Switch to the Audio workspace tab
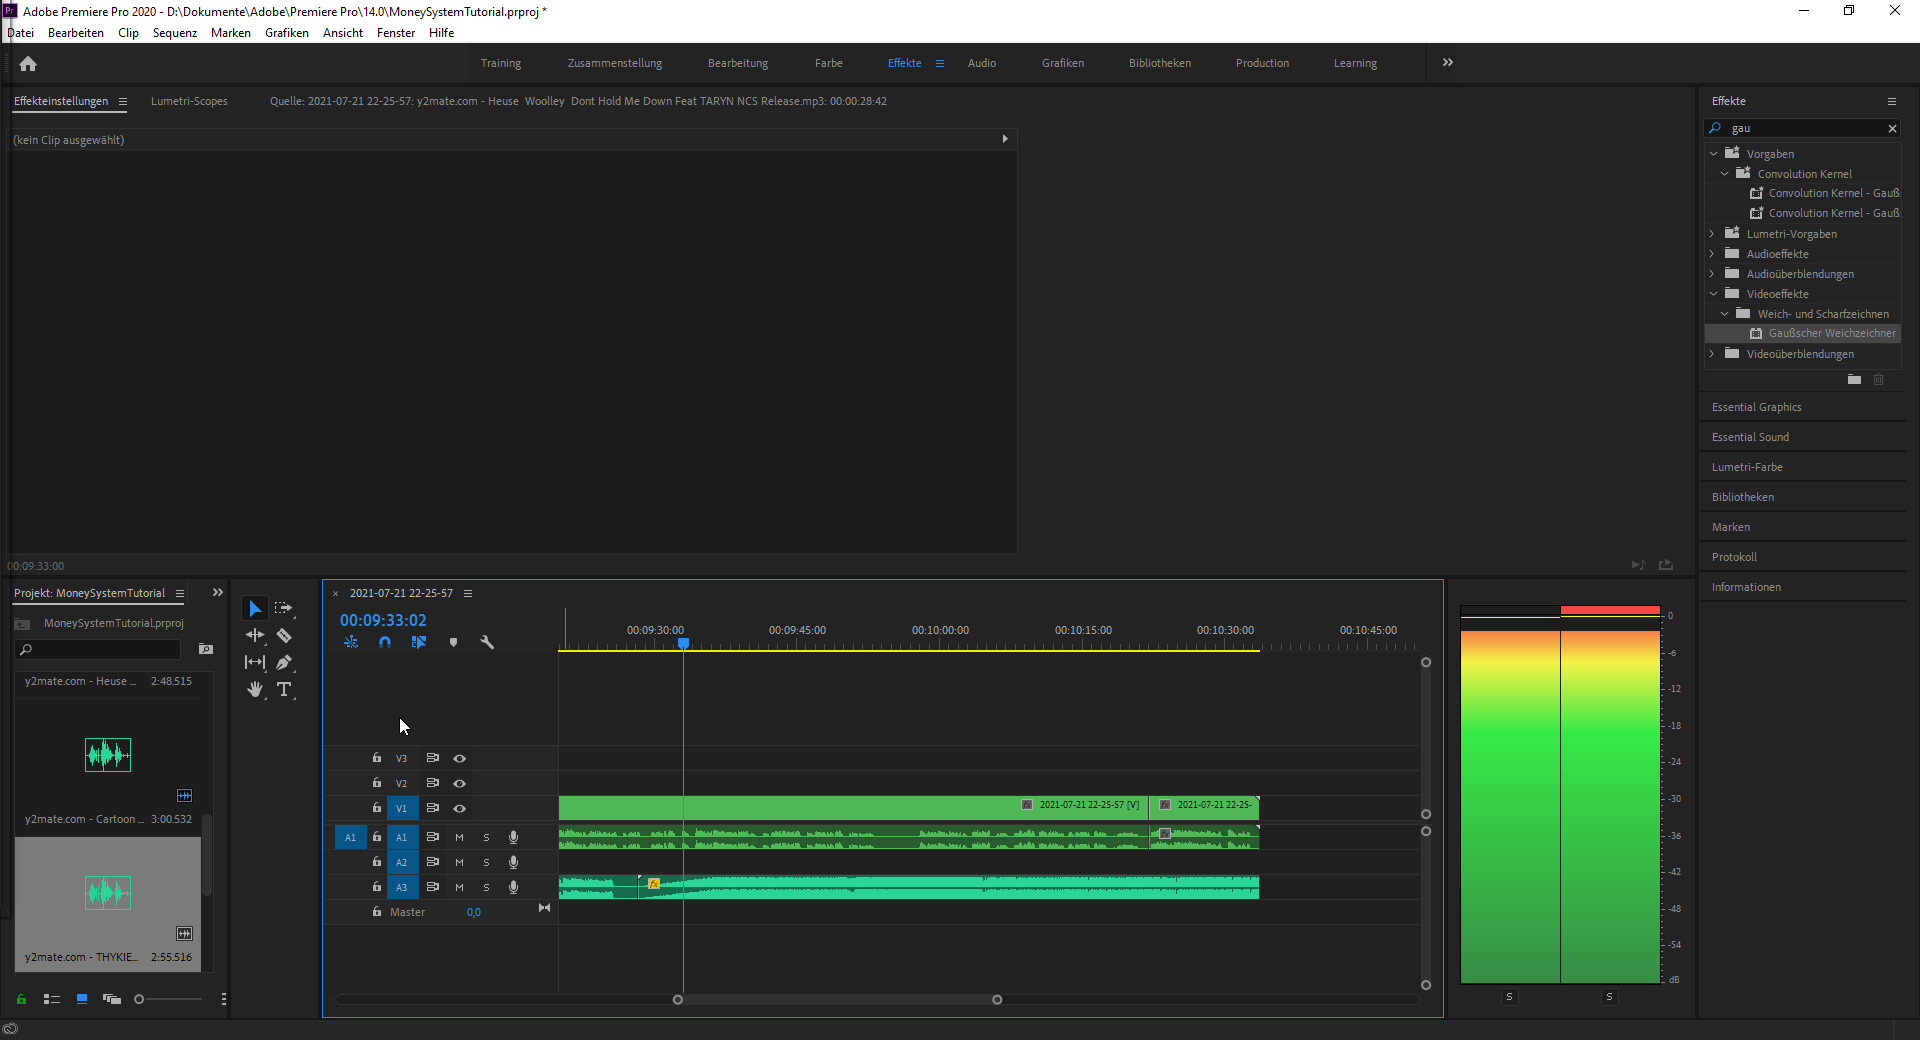 click(981, 63)
